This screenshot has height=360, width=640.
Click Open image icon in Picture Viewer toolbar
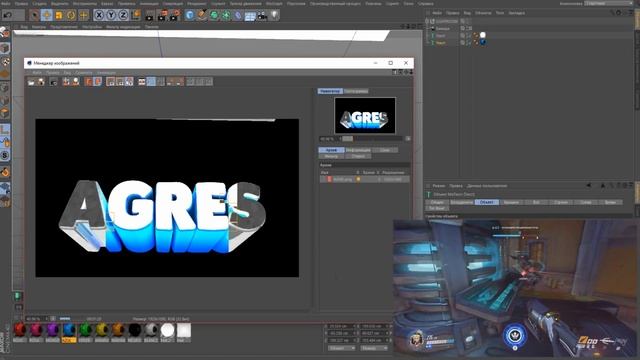click(31, 82)
